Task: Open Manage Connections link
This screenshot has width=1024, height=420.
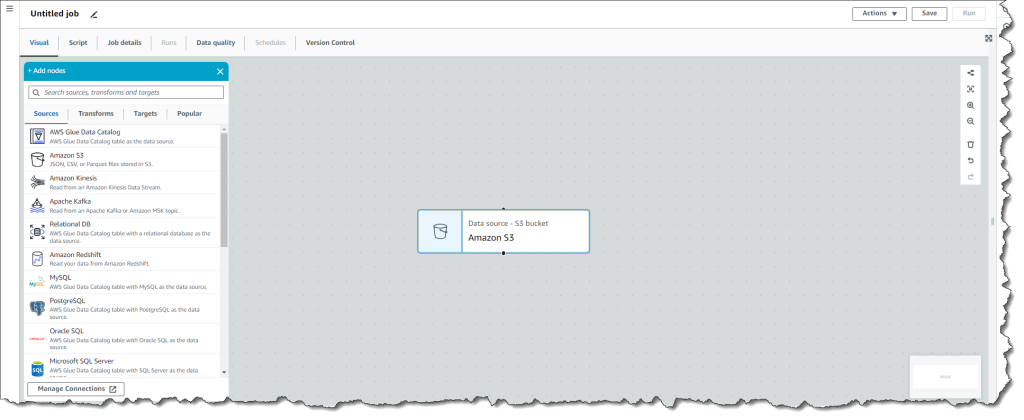Action: coord(76,389)
